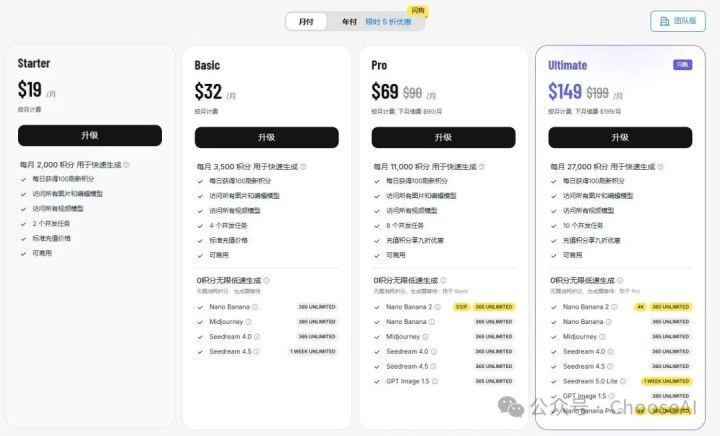Image resolution: width=720 pixels, height=436 pixels.
Task: Click the Ultimate plan title
Action: (x=568, y=65)
